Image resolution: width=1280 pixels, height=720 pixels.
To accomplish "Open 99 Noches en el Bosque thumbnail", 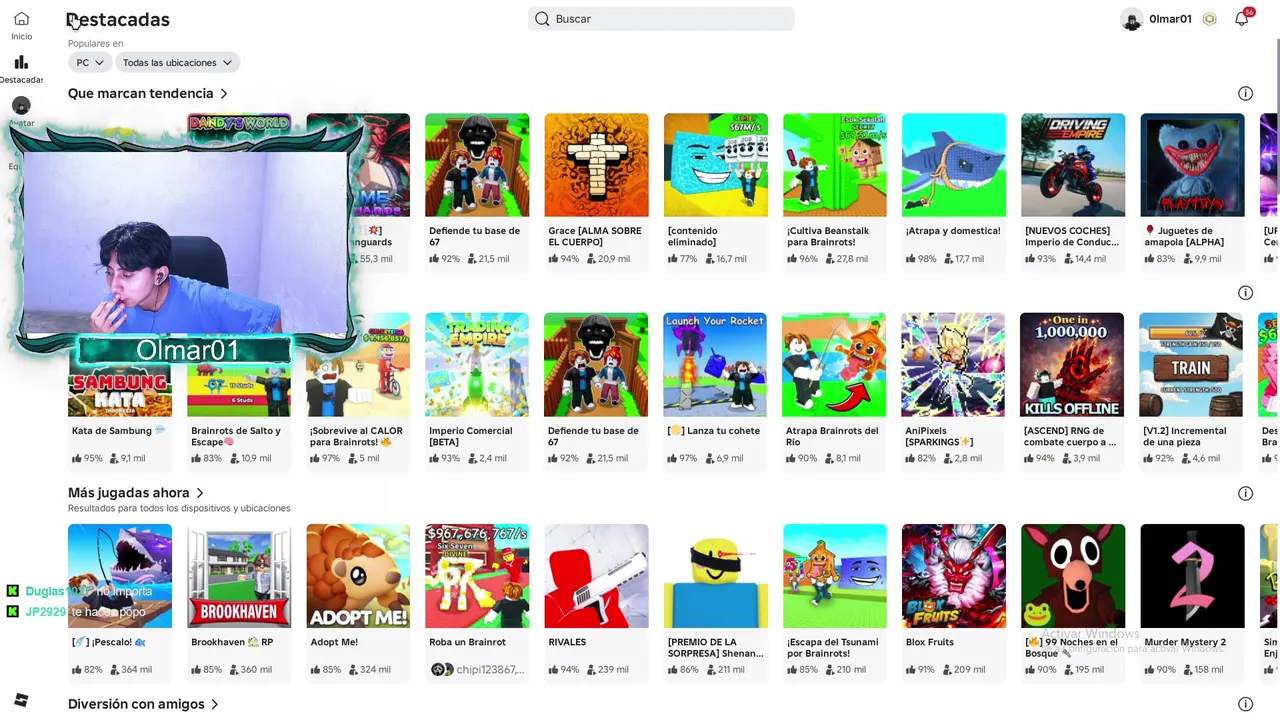I will 1073,576.
